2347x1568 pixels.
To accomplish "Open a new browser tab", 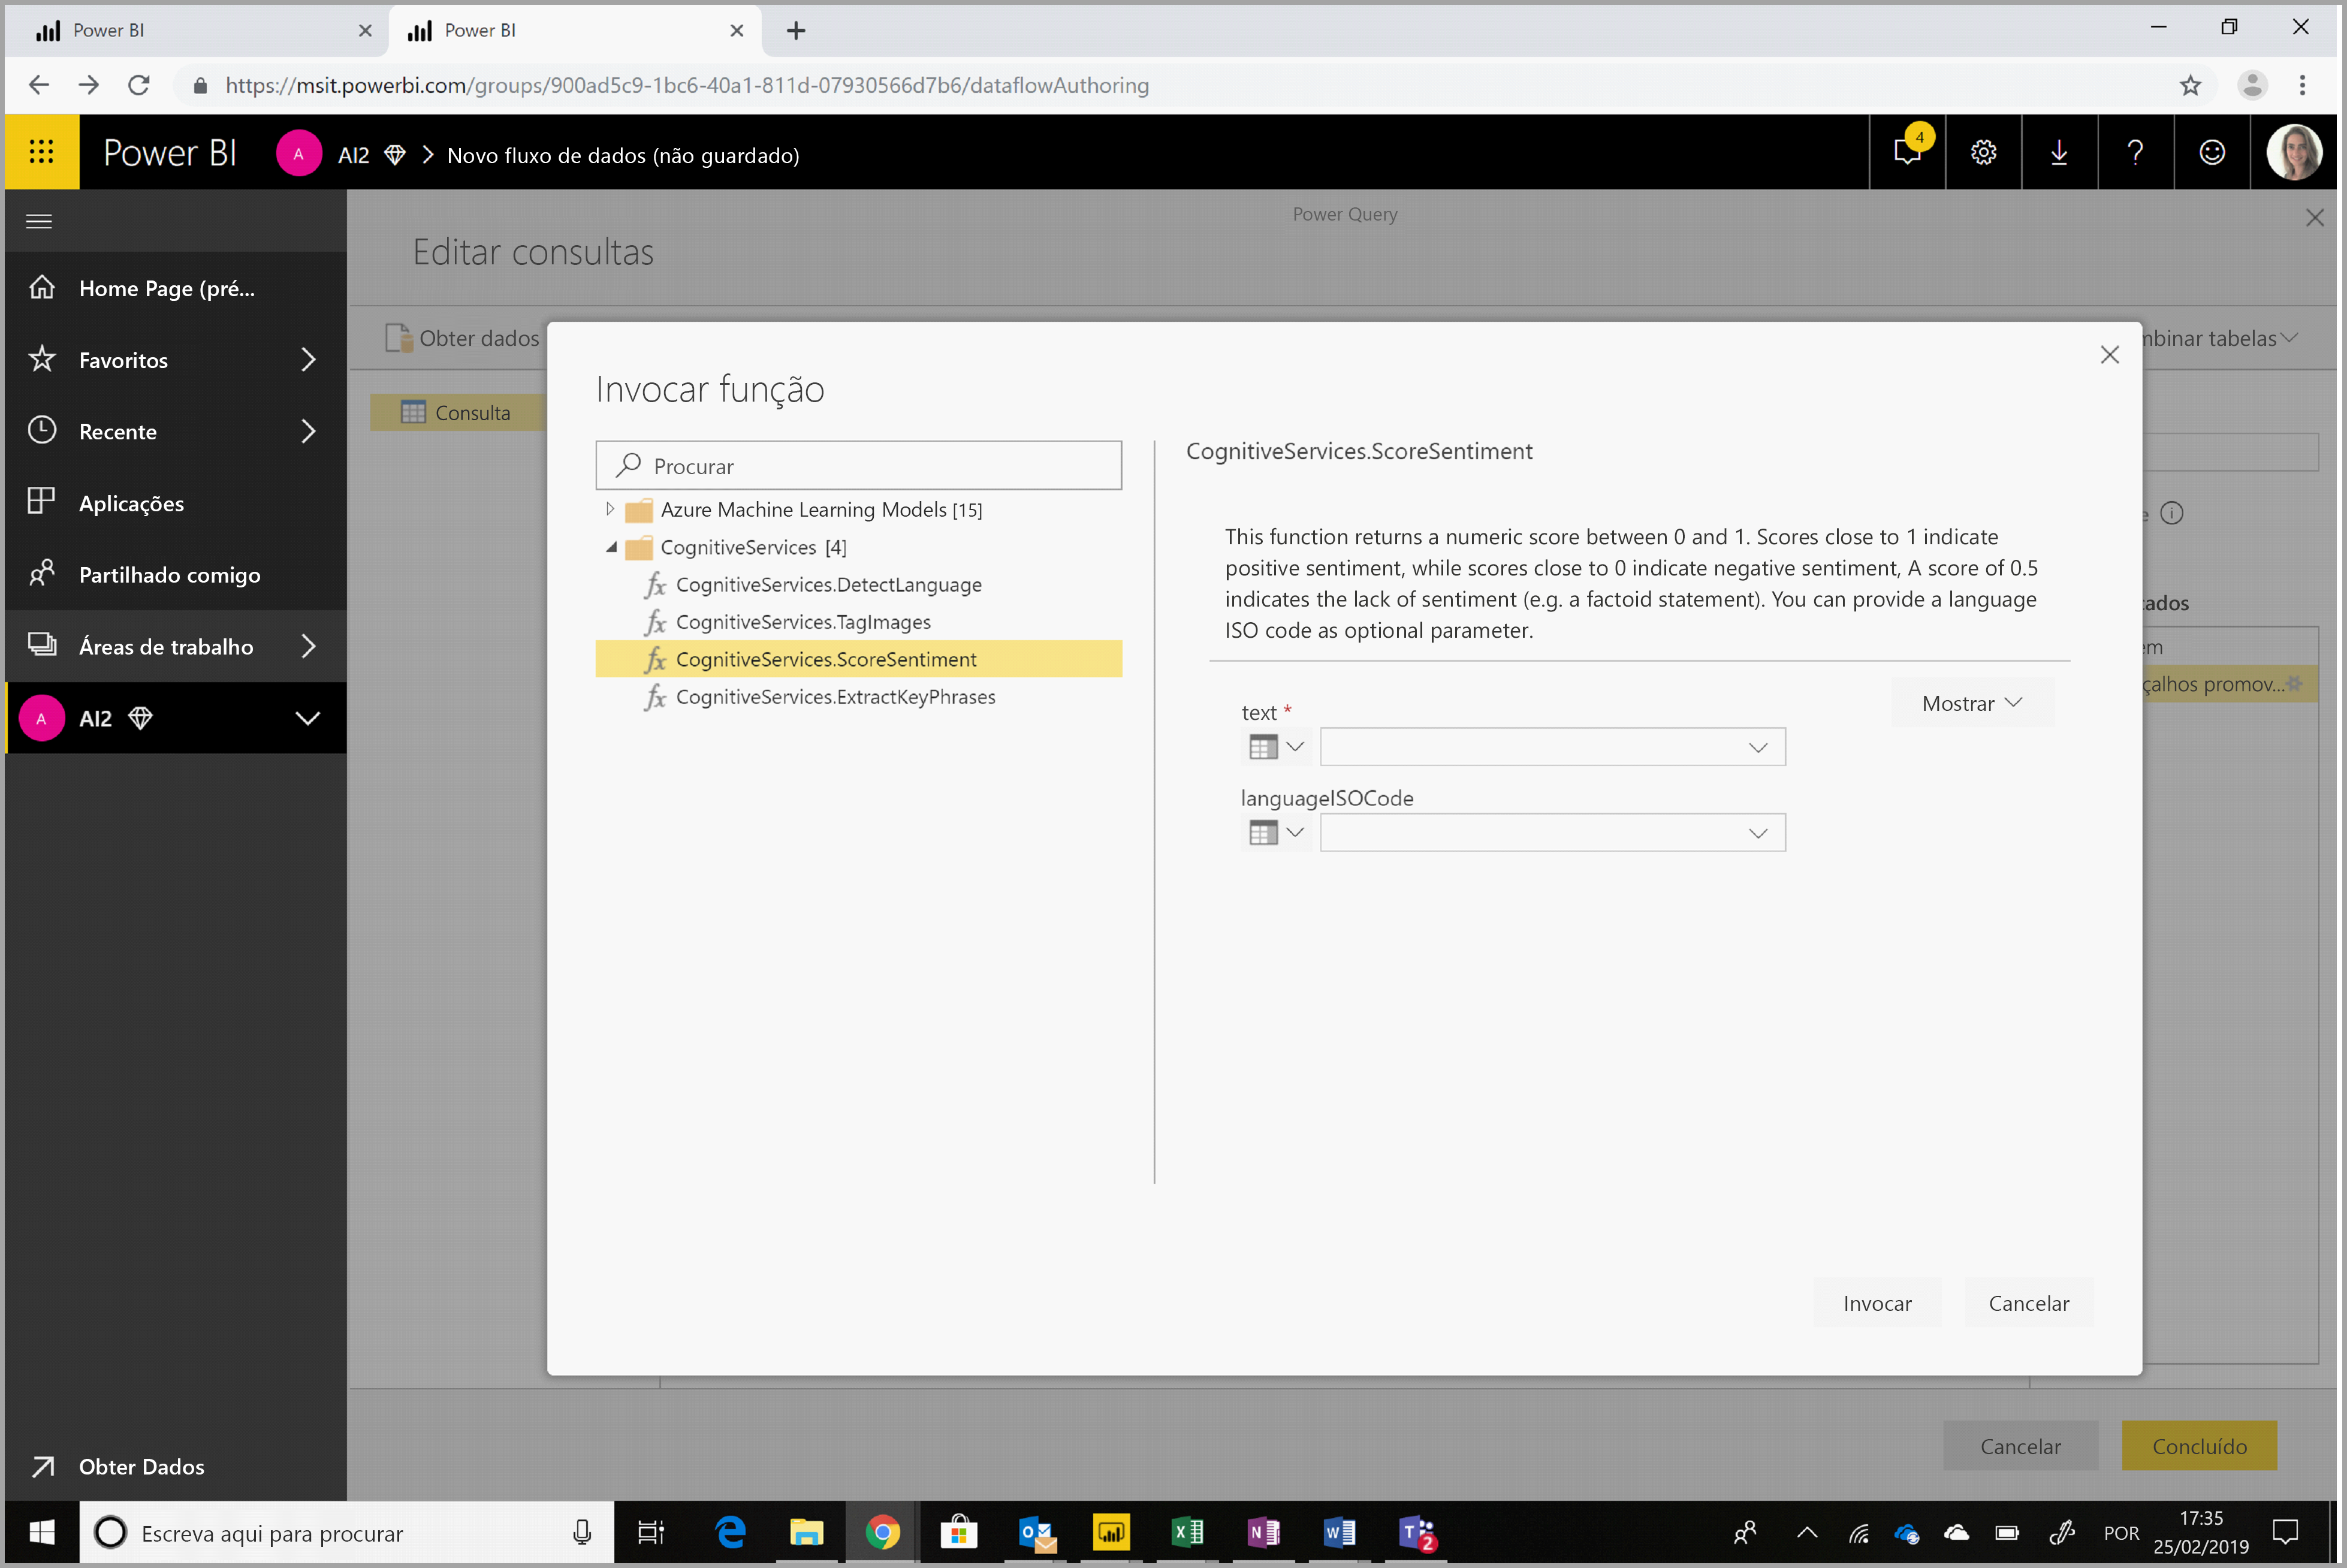I will tap(796, 31).
